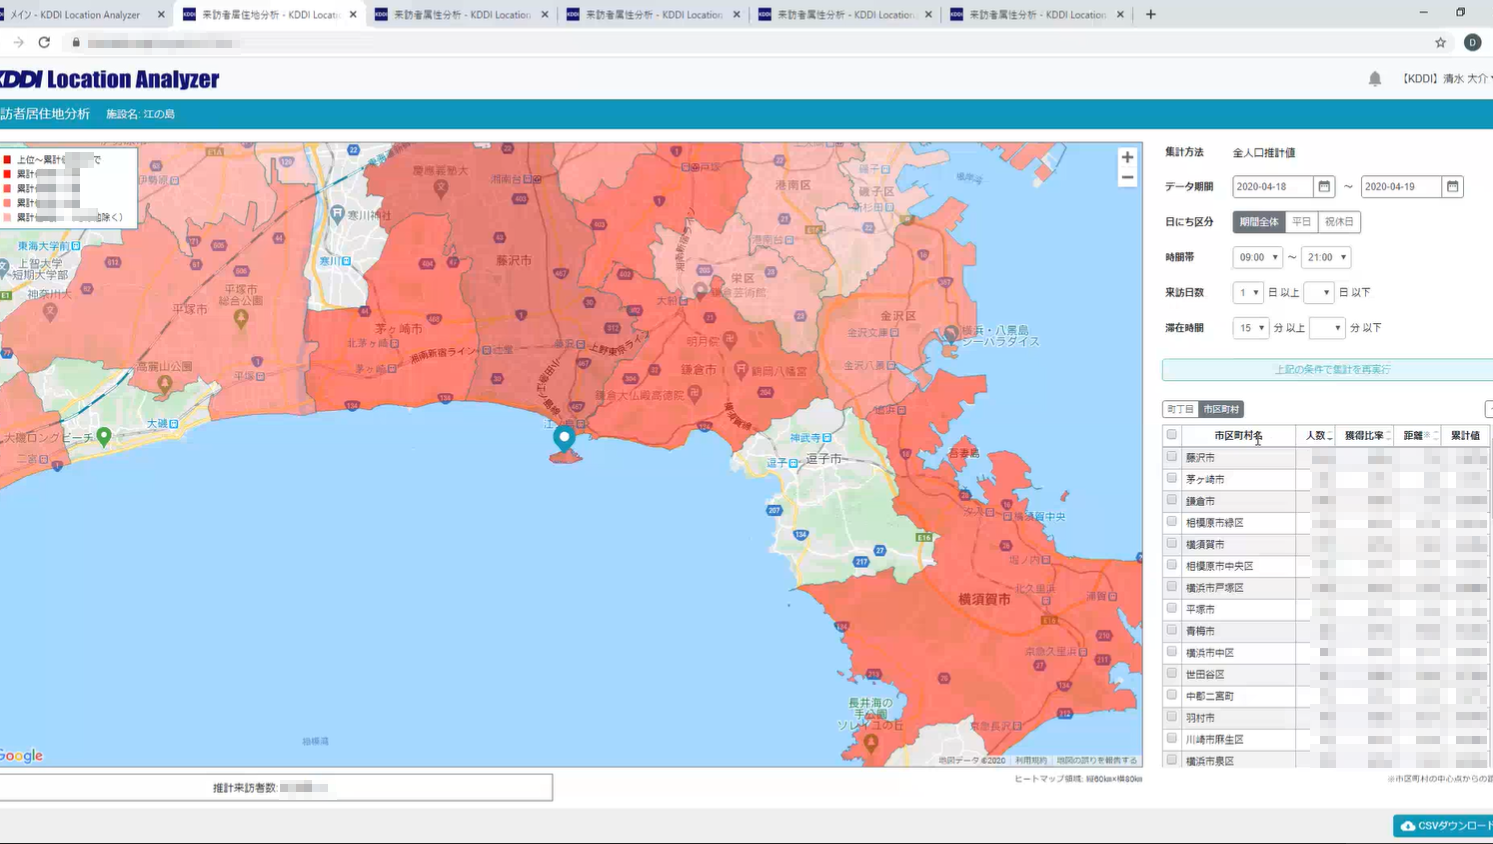This screenshot has width=1493, height=844.
Task: Check the 藤沢市 row checkbox
Action: click(1171, 456)
